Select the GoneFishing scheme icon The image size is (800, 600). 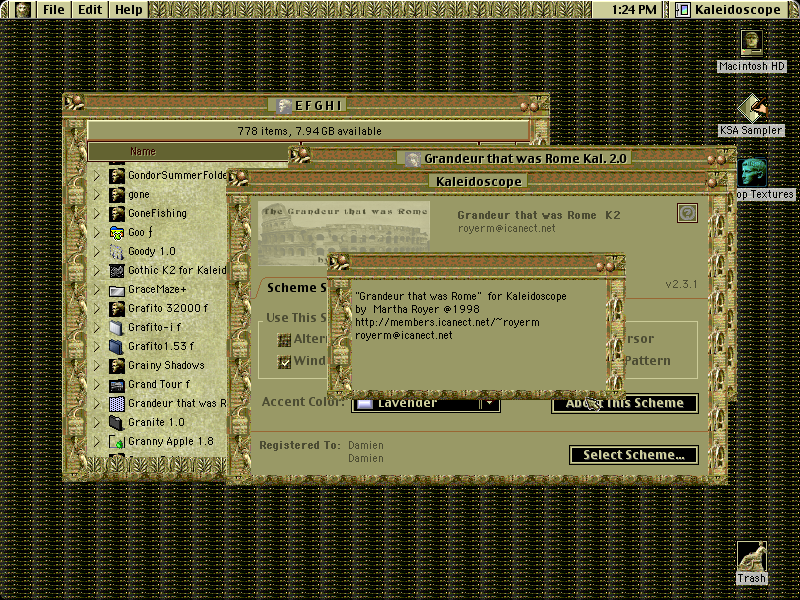point(117,213)
